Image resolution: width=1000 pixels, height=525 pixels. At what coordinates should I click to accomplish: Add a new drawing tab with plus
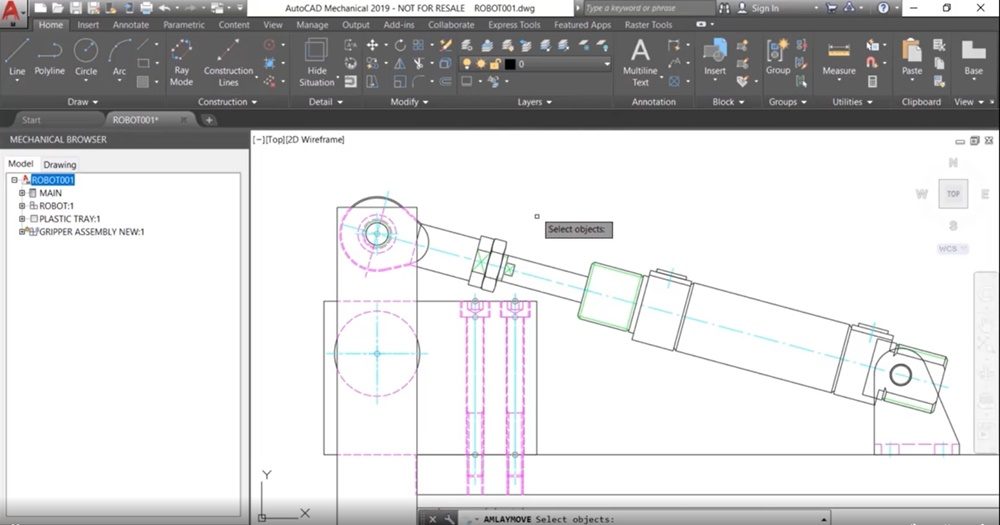(209, 120)
